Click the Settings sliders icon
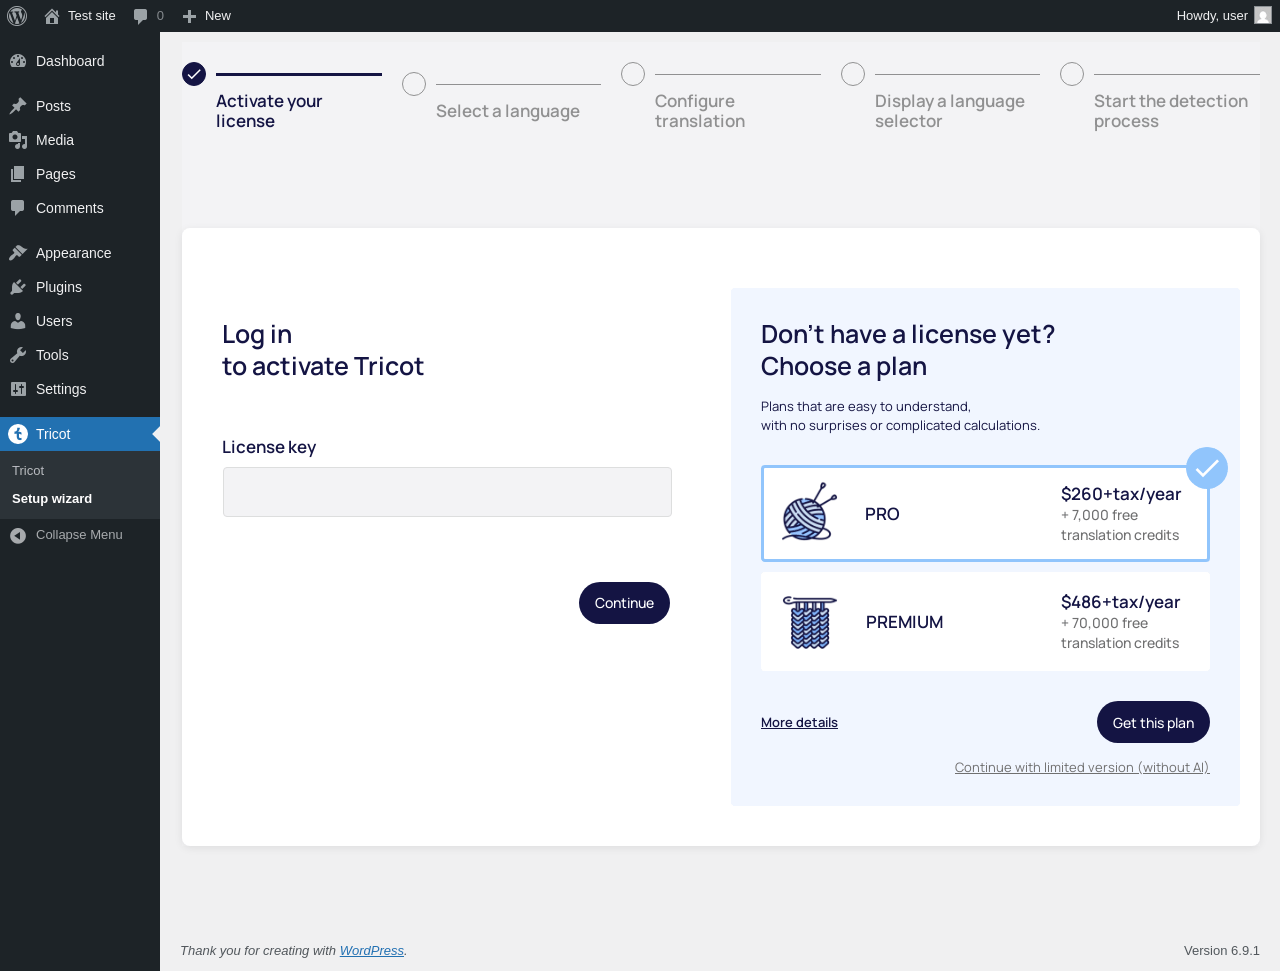The width and height of the screenshot is (1280, 971). tap(18, 389)
